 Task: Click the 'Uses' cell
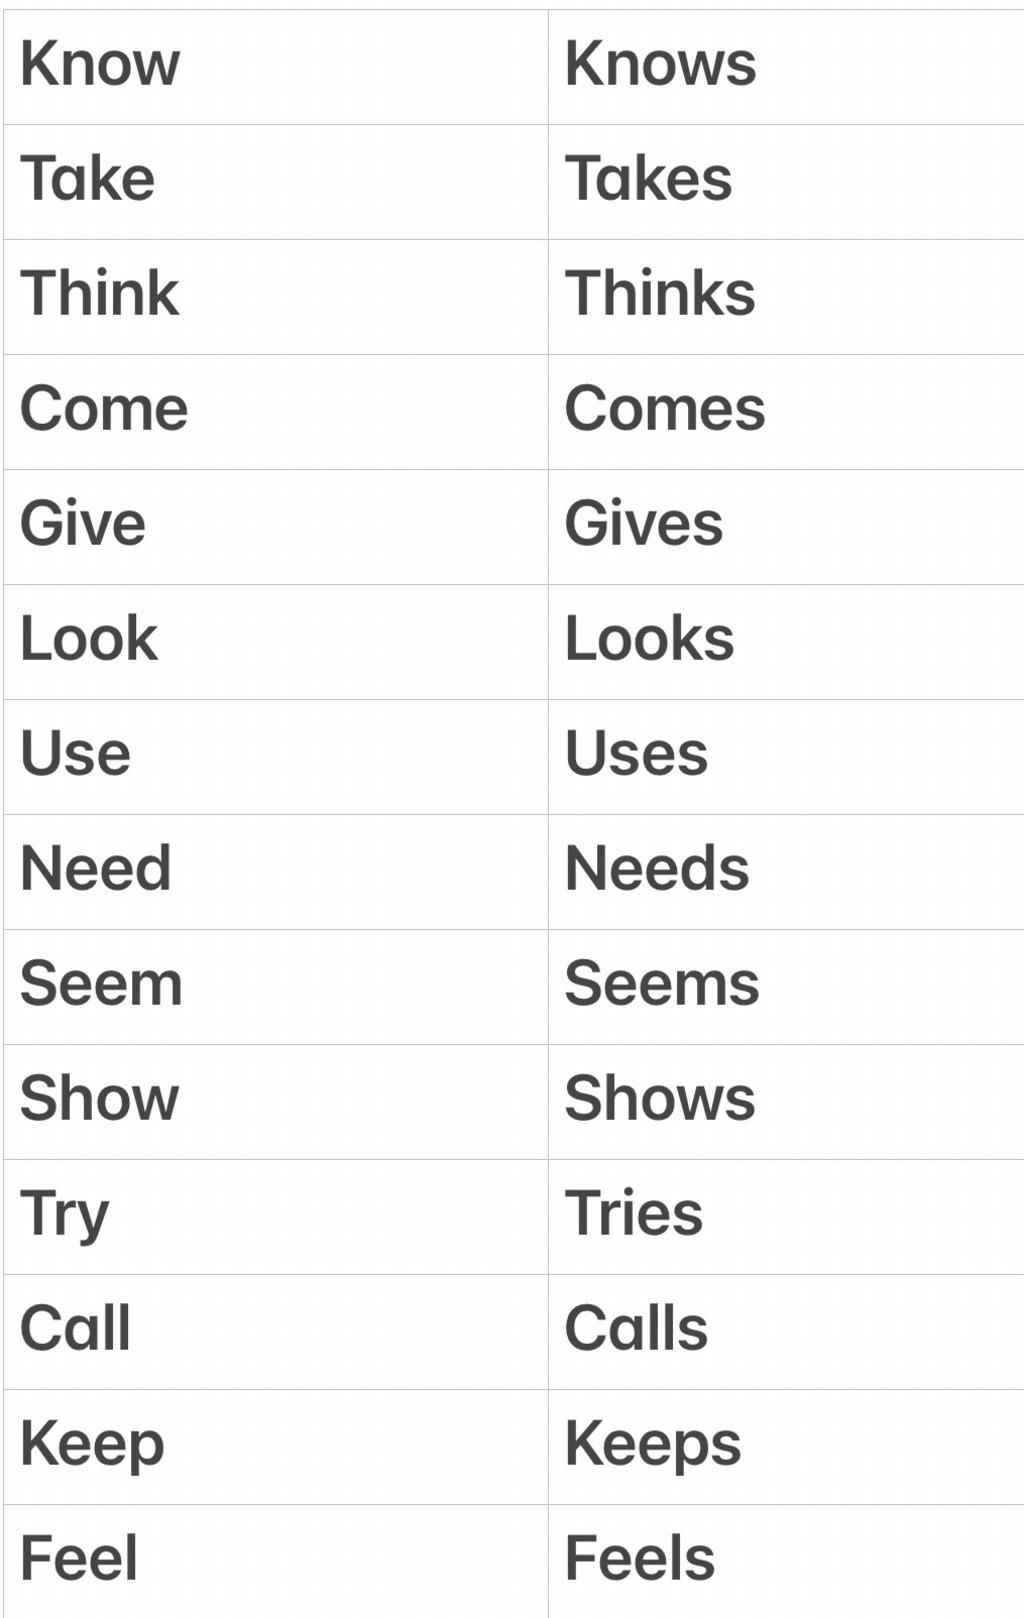pyautogui.click(x=786, y=757)
